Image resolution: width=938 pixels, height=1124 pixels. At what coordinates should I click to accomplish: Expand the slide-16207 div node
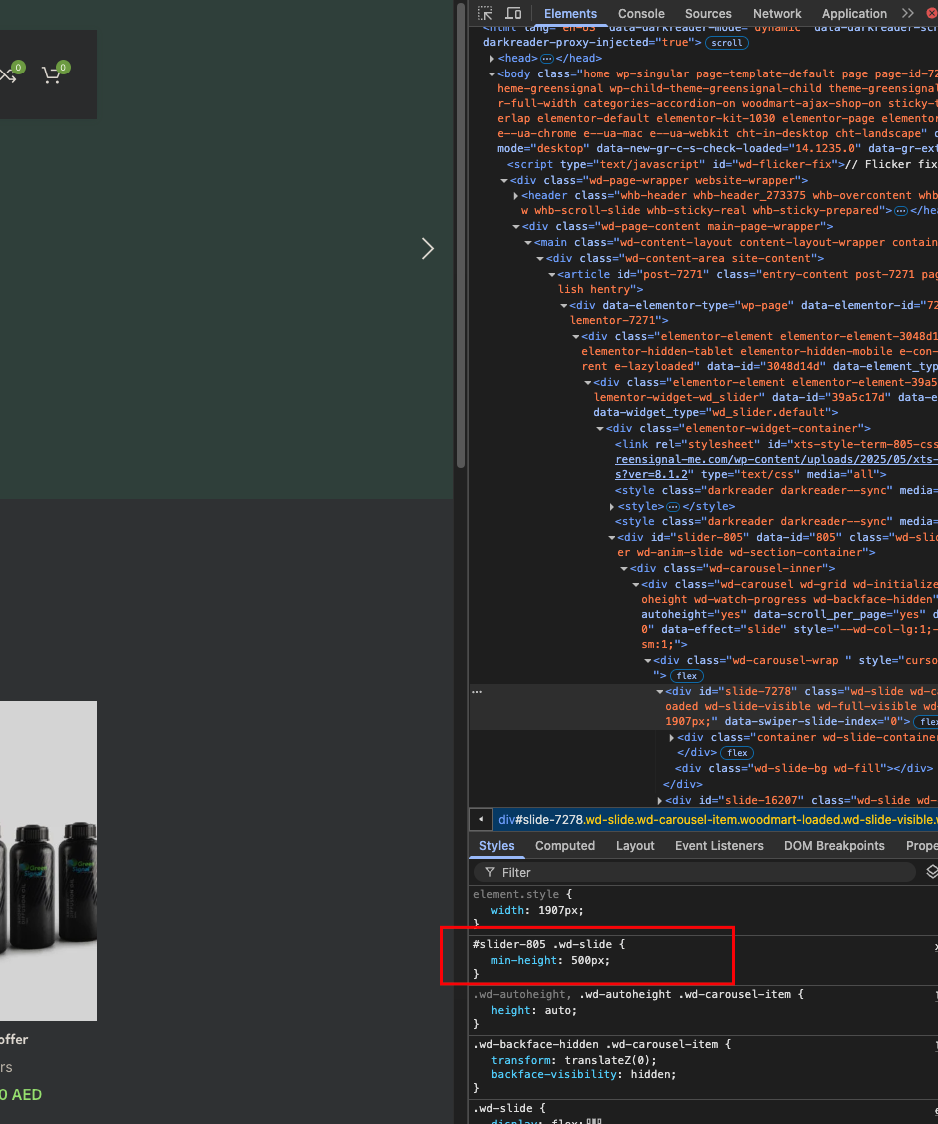click(659, 801)
